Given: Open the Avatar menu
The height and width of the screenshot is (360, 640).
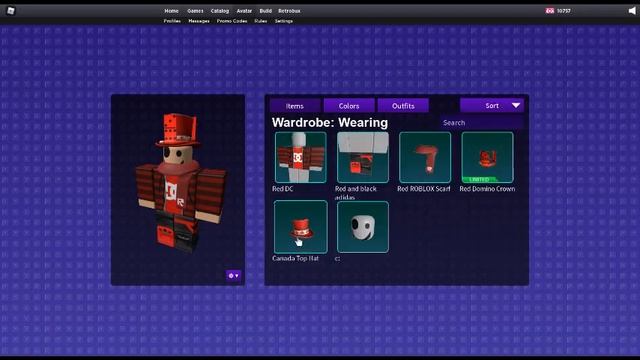Looking at the screenshot, I should tap(244, 11).
